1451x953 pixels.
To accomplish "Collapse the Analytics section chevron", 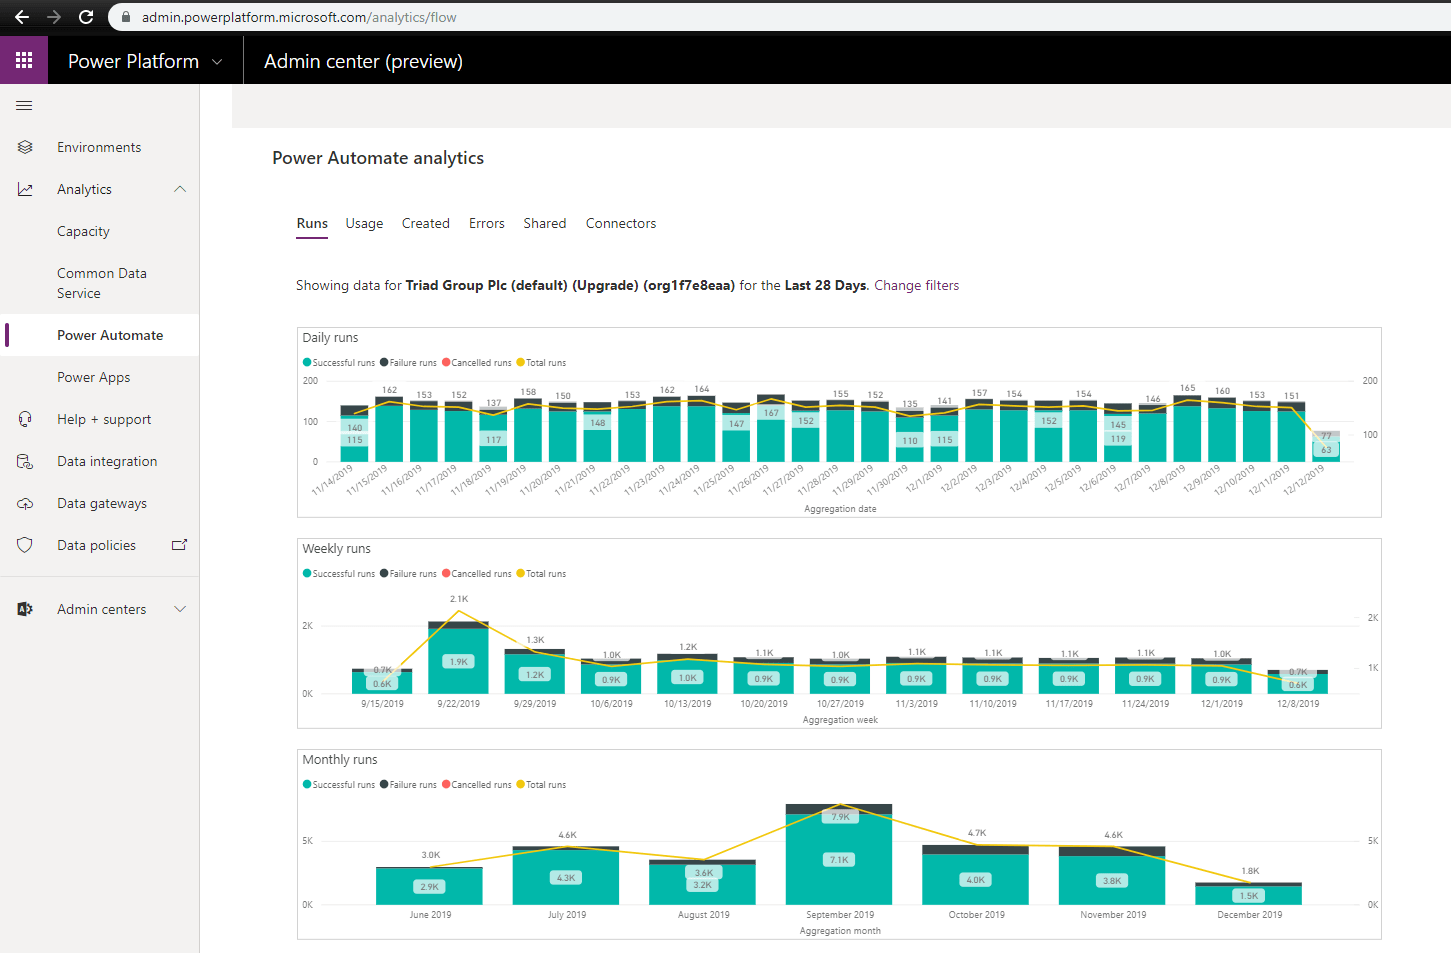I will [x=180, y=189].
